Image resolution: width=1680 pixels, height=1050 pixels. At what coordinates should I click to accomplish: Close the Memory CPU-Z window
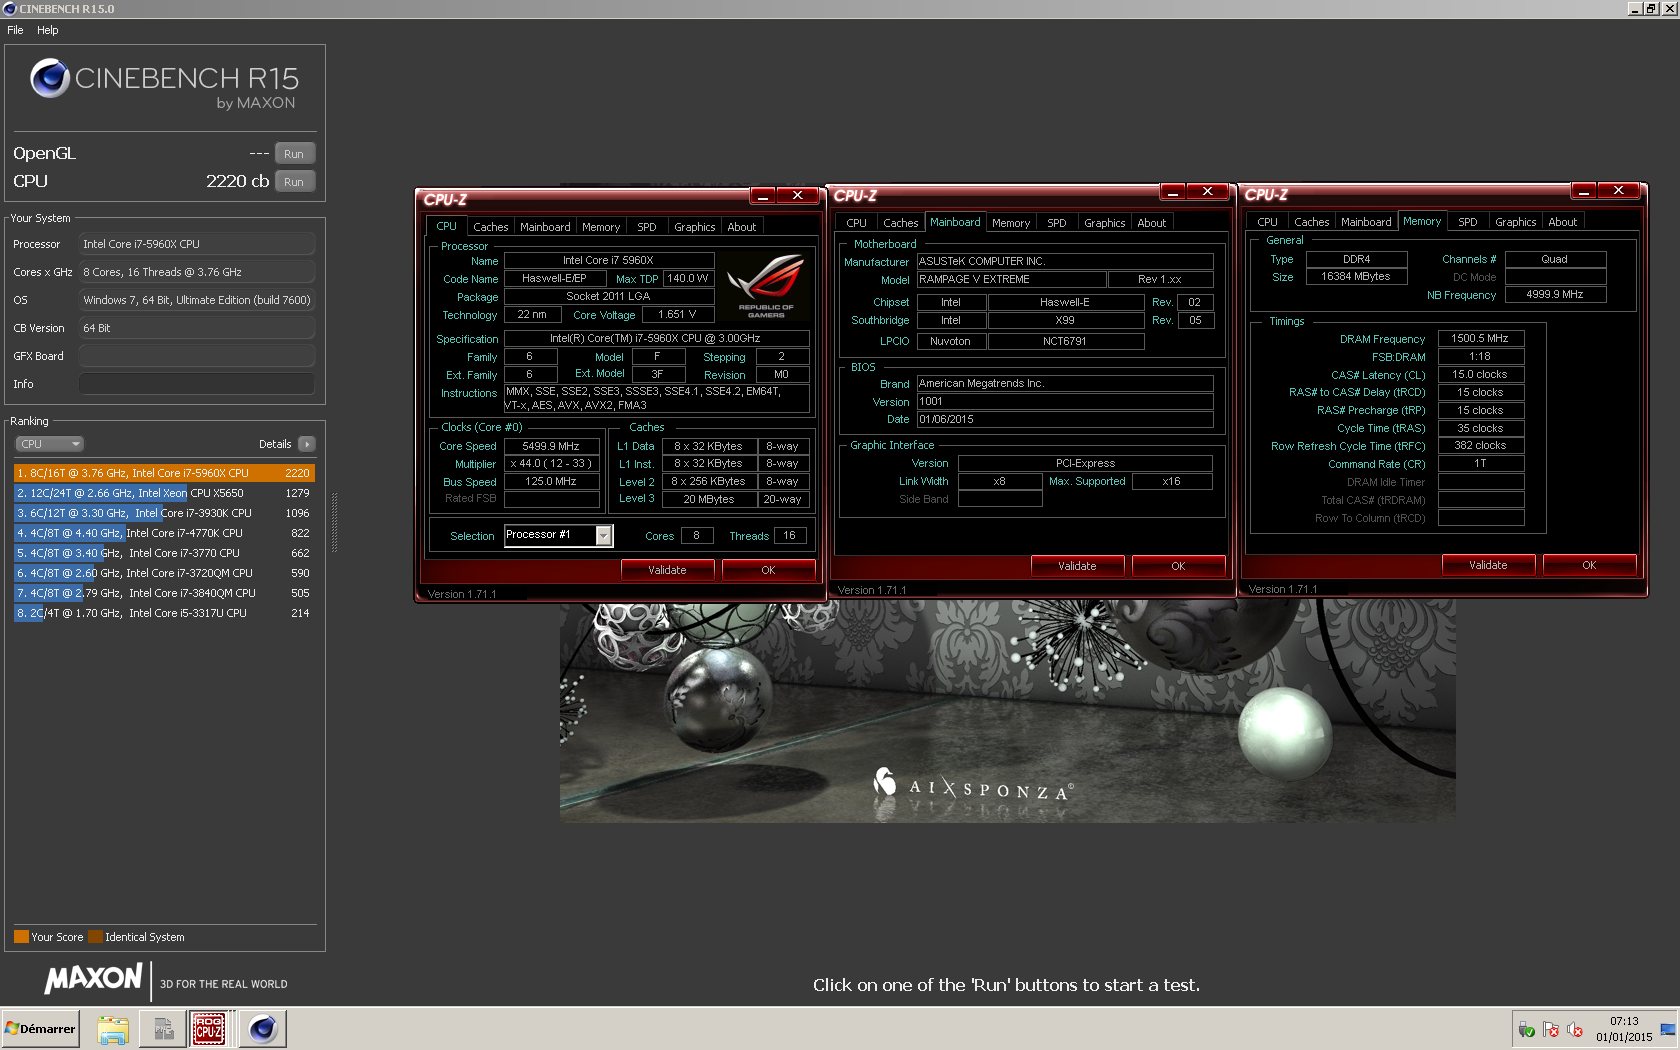click(1618, 190)
